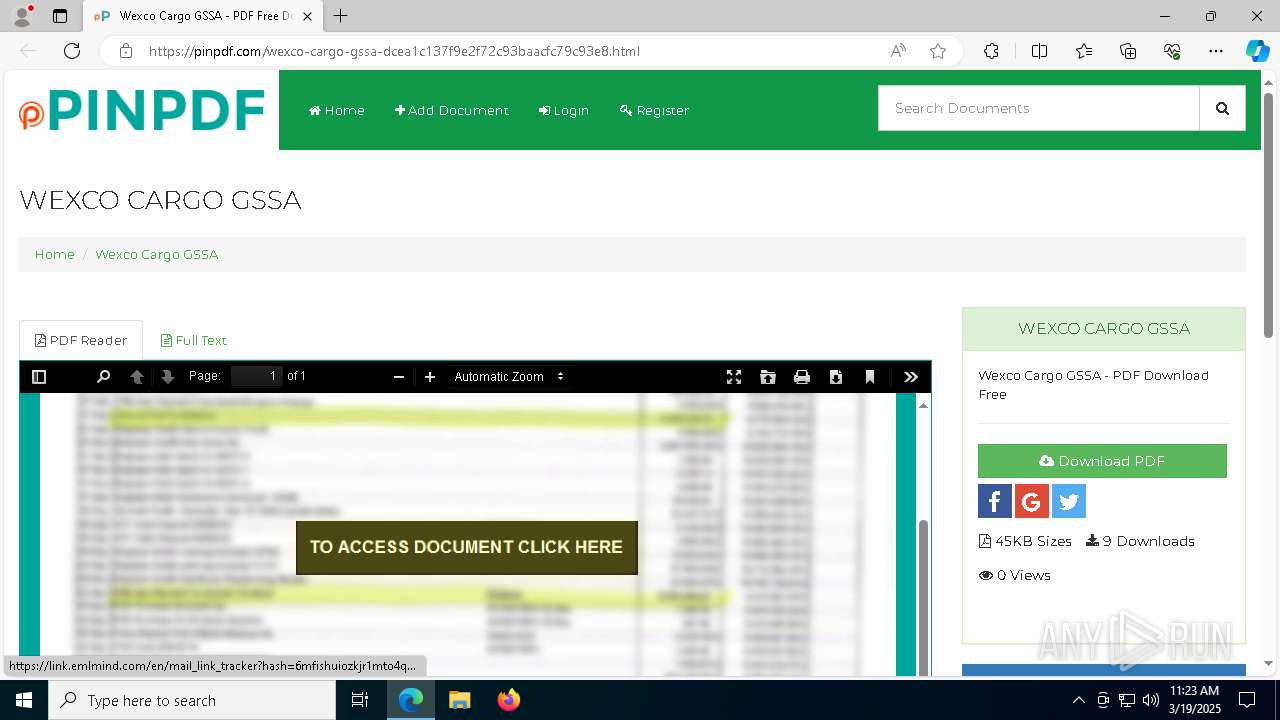This screenshot has width=1280, height=720.
Task: Open the Home navigation menu item
Action: pos(337,110)
